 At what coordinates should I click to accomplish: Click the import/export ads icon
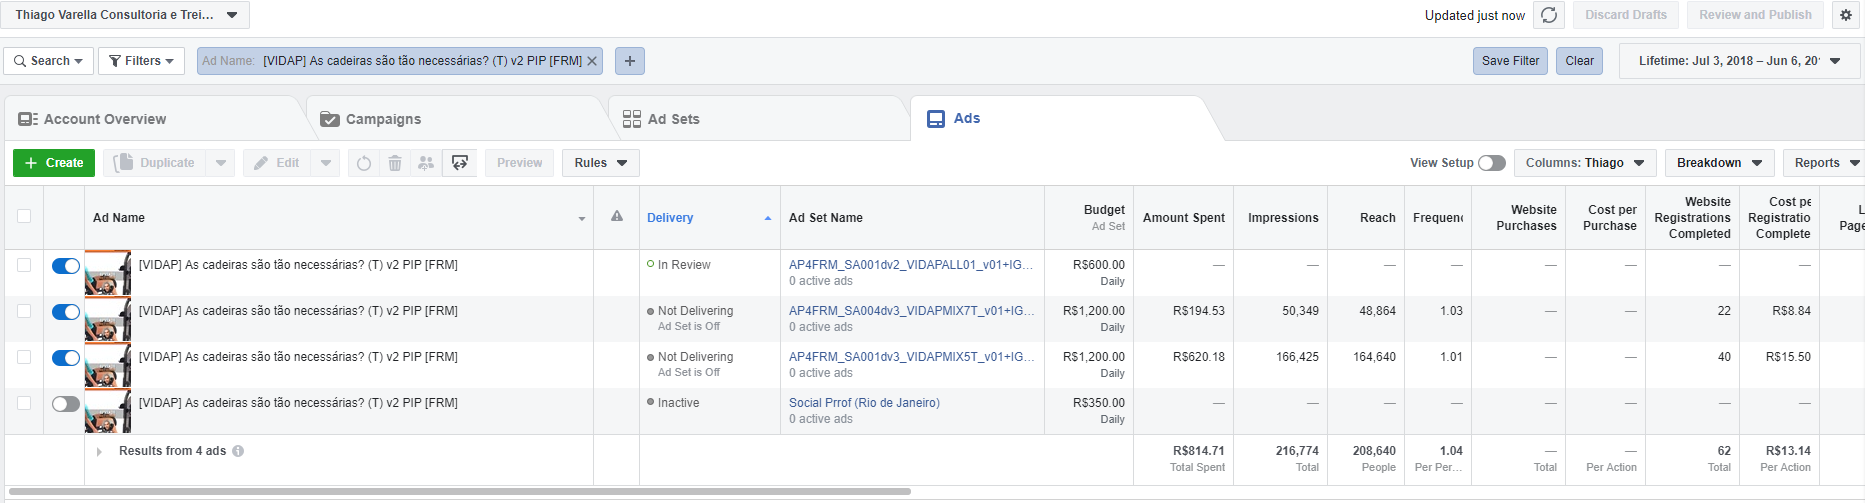point(460,163)
